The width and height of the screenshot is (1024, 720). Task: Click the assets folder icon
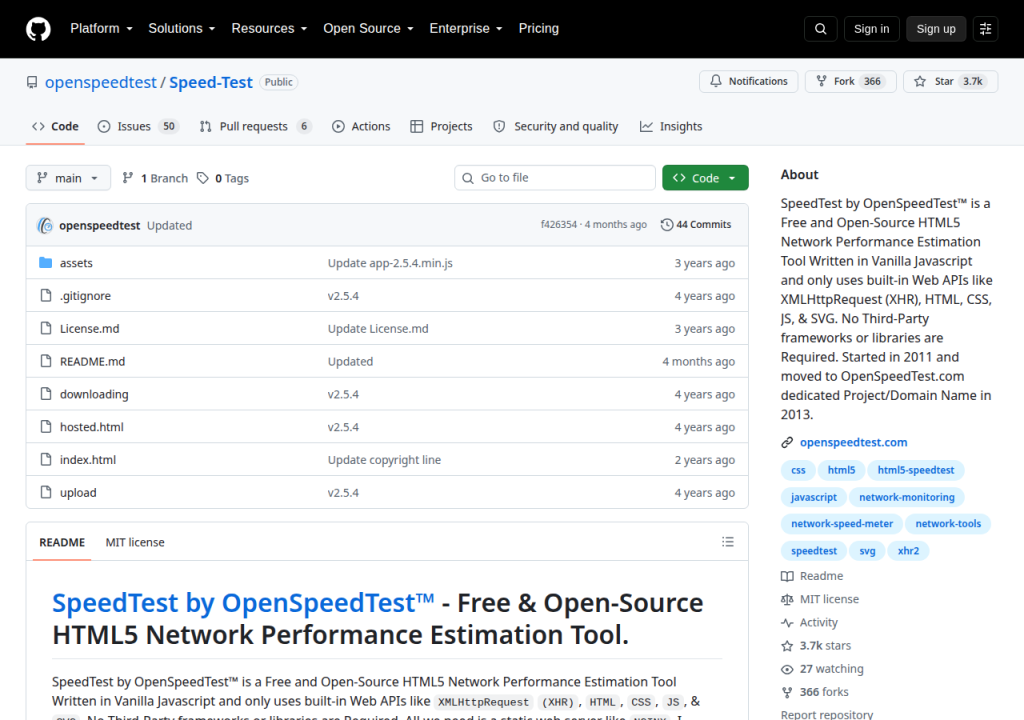(46, 263)
